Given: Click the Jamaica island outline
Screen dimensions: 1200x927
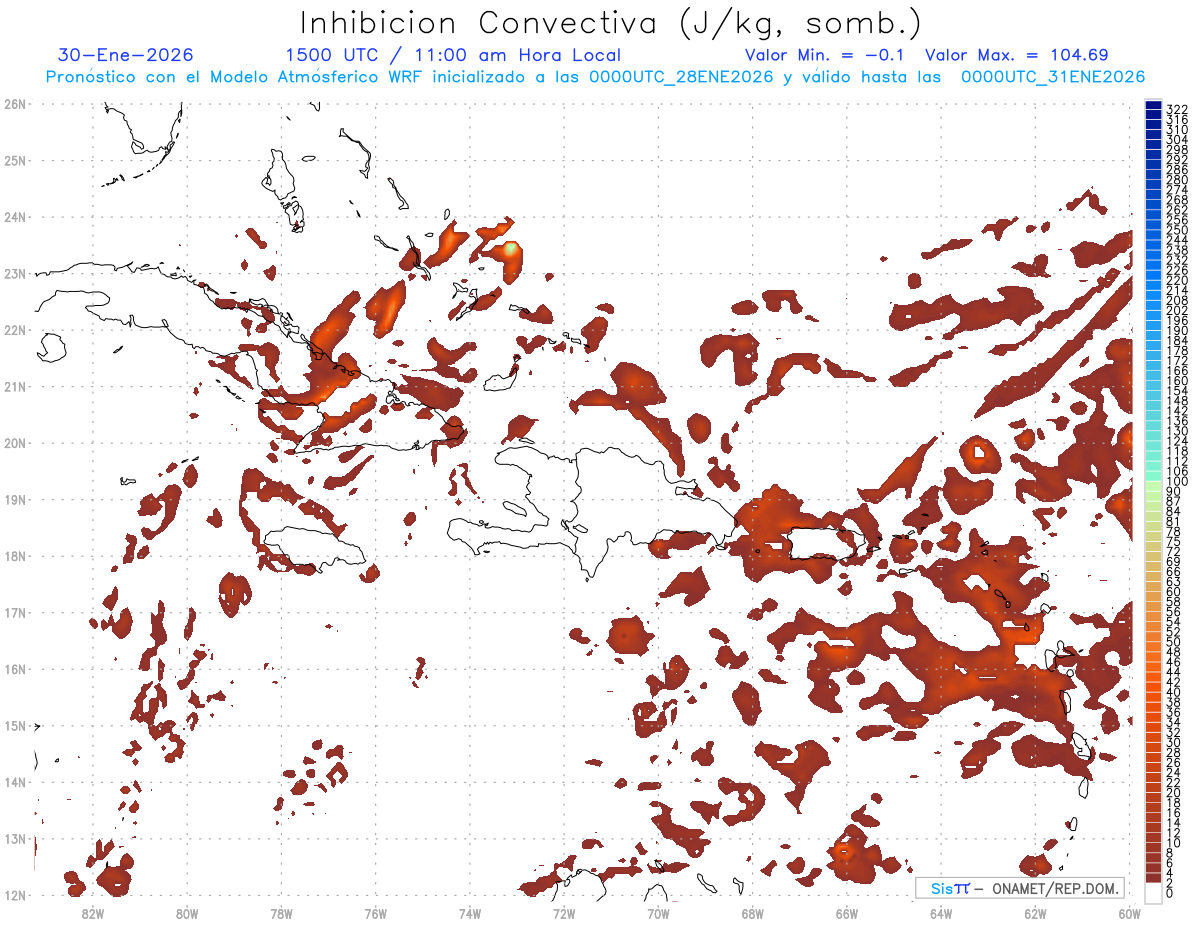Looking at the screenshot, I should (313, 549).
